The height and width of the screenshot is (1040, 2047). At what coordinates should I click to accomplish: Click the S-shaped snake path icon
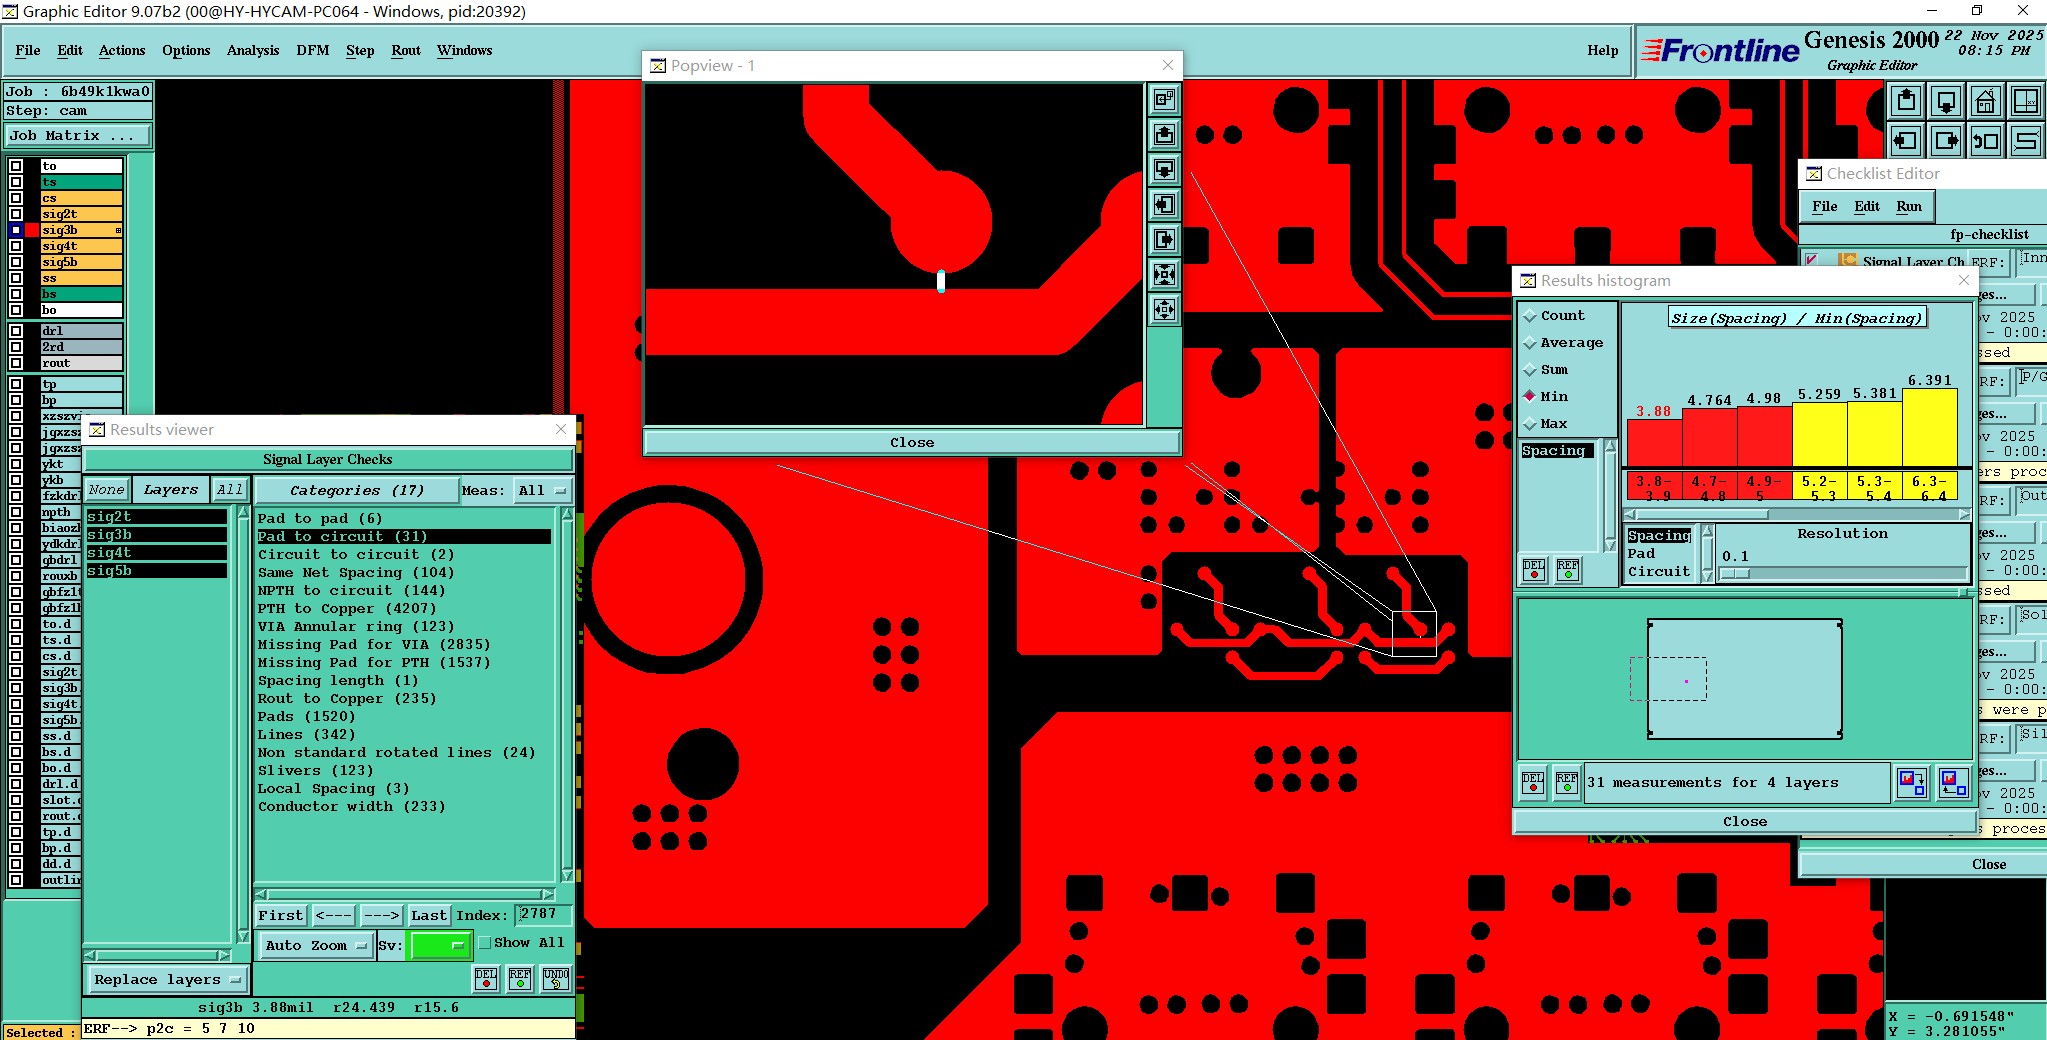click(2026, 140)
